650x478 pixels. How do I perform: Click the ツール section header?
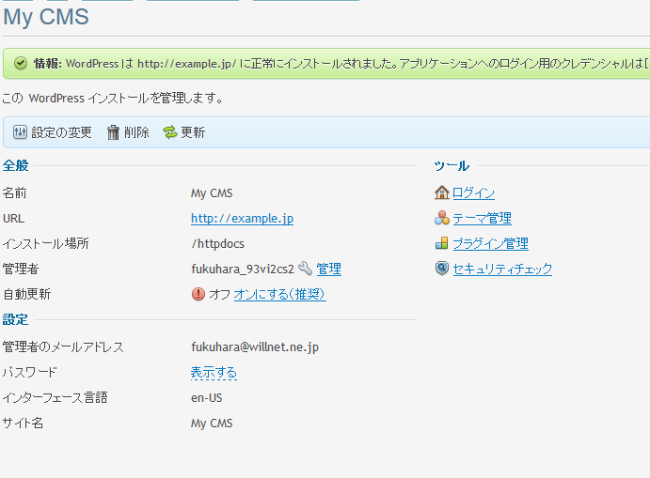point(451,166)
